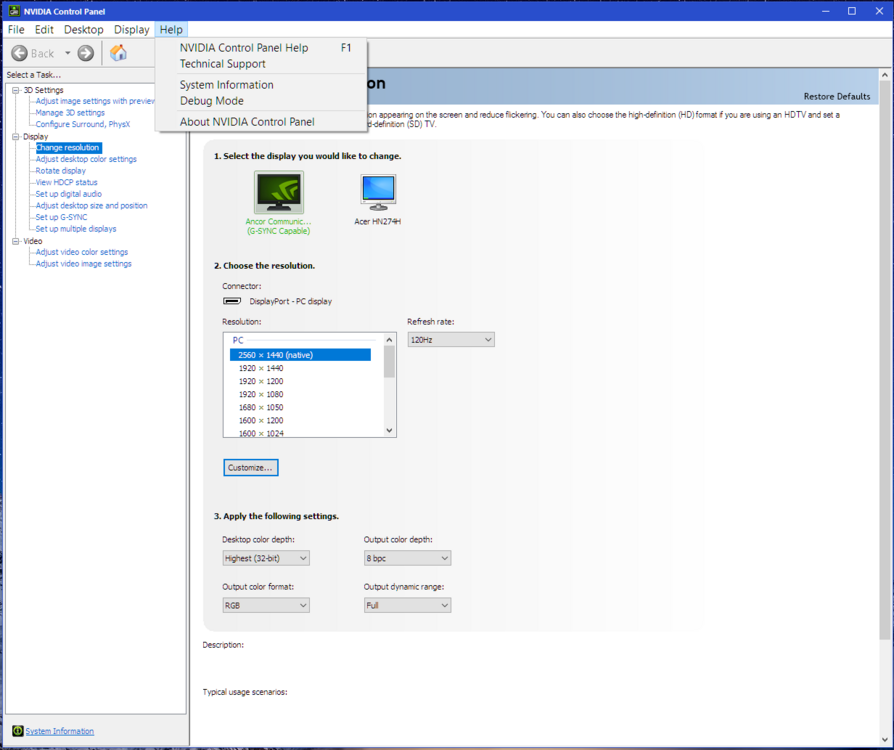Choose Debug Mode from Help menu
Viewport: 894px width, 750px height.
(262, 100)
